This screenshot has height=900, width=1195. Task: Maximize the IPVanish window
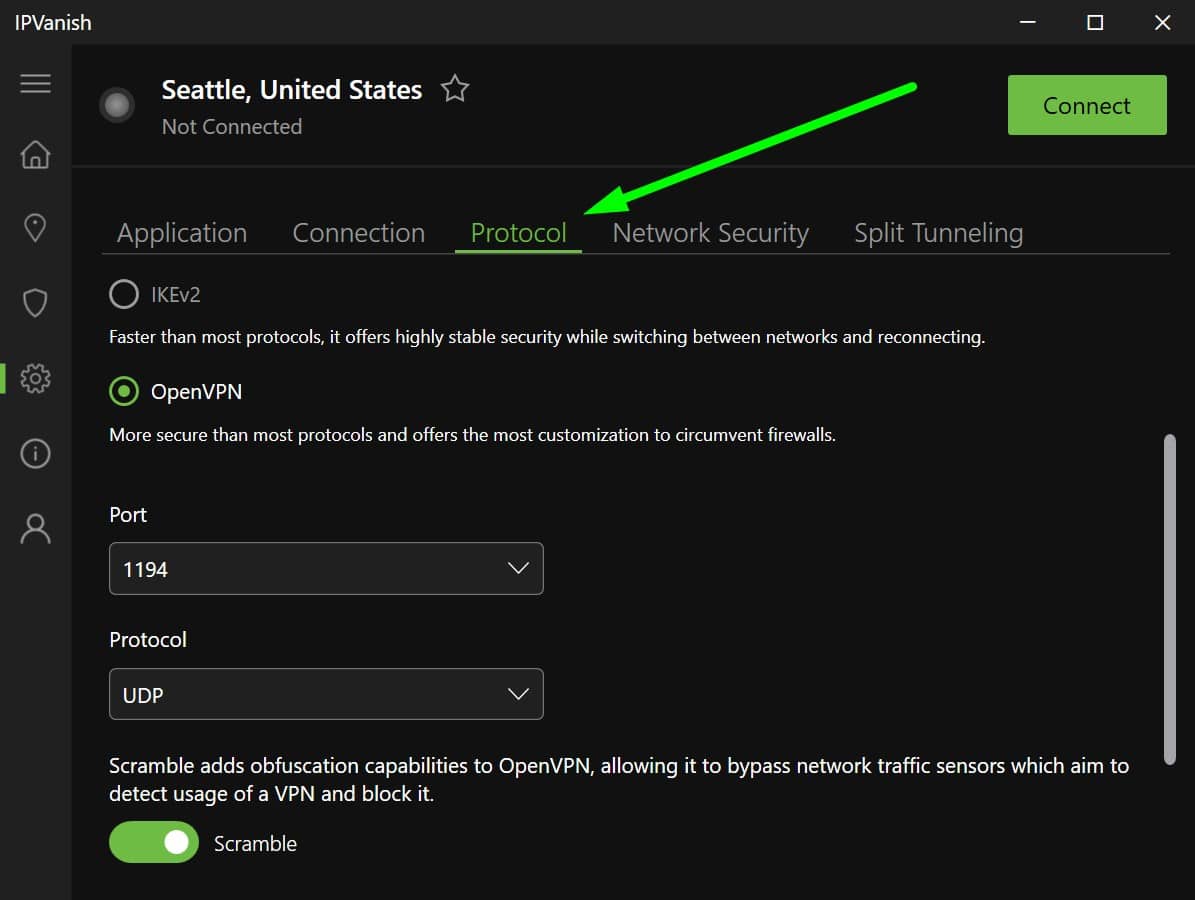(x=1095, y=22)
